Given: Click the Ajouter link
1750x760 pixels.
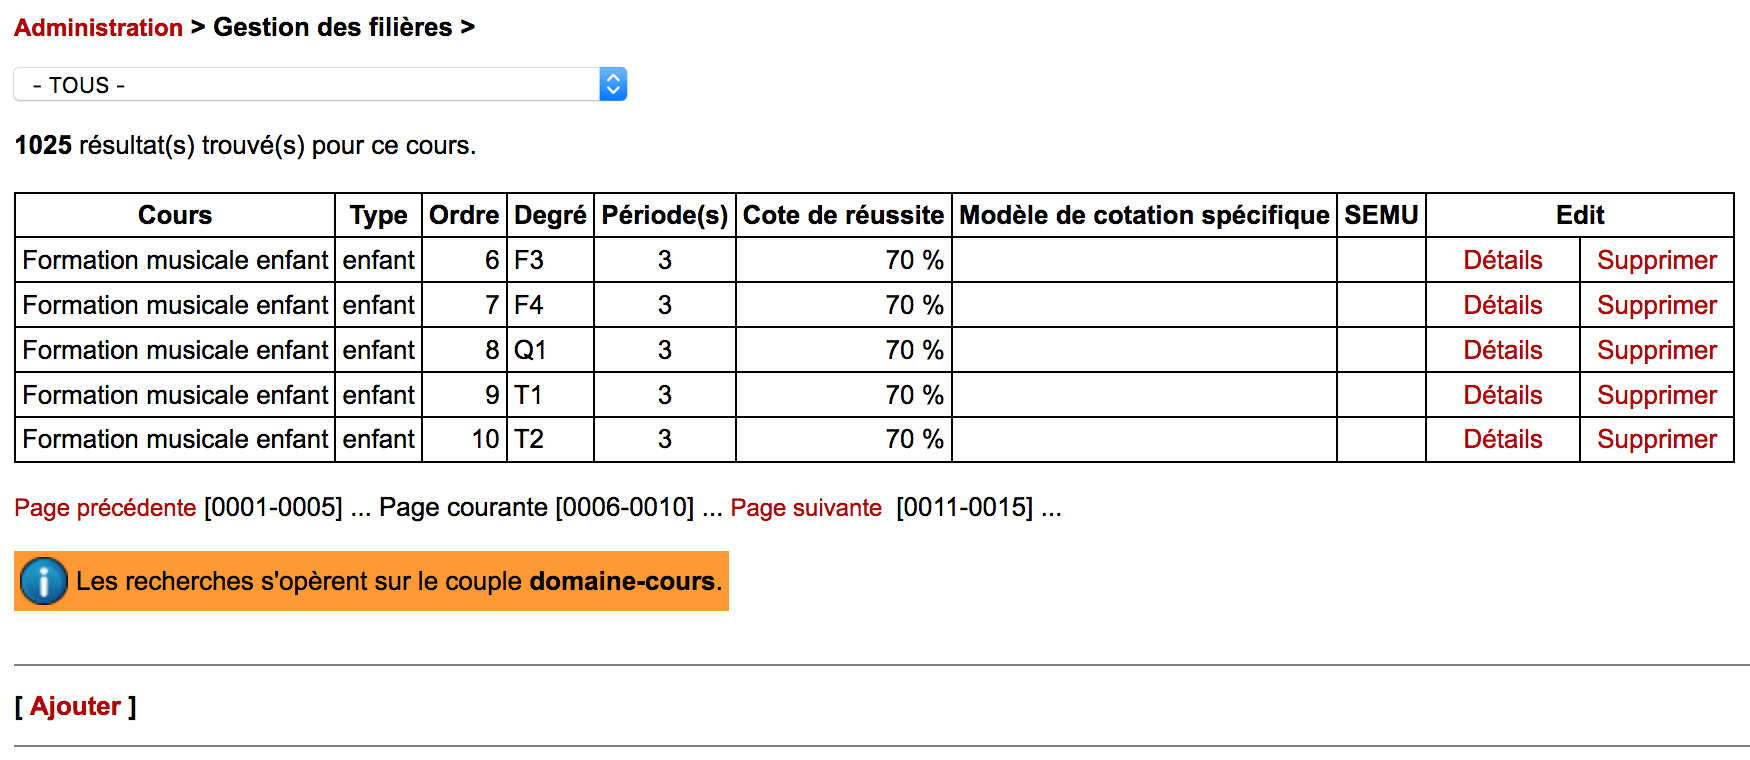Looking at the screenshot, I should click(75, 706).
